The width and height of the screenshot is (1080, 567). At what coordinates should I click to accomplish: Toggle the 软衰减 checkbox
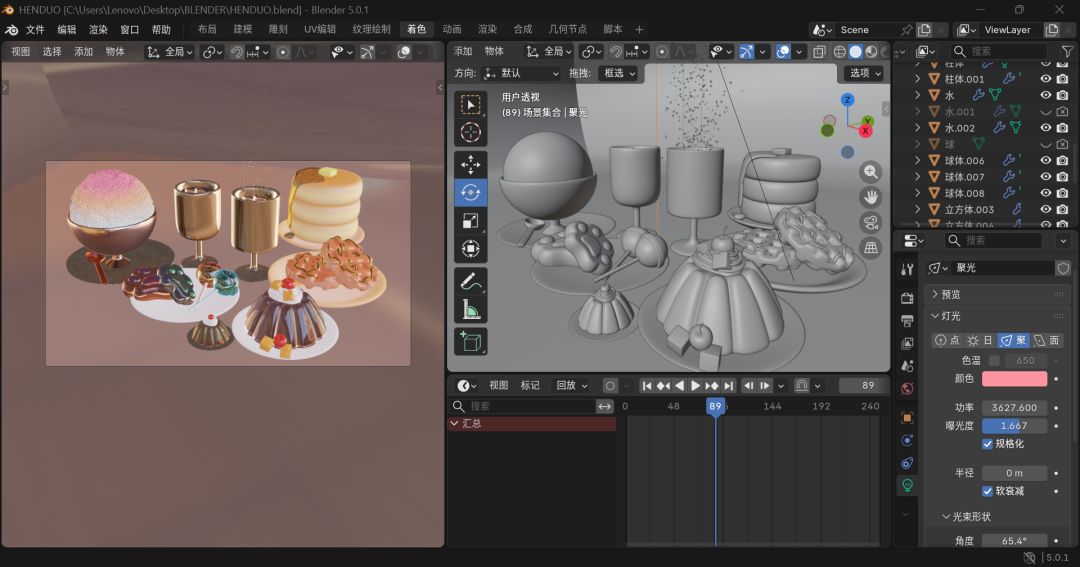(x=988, y=491)
